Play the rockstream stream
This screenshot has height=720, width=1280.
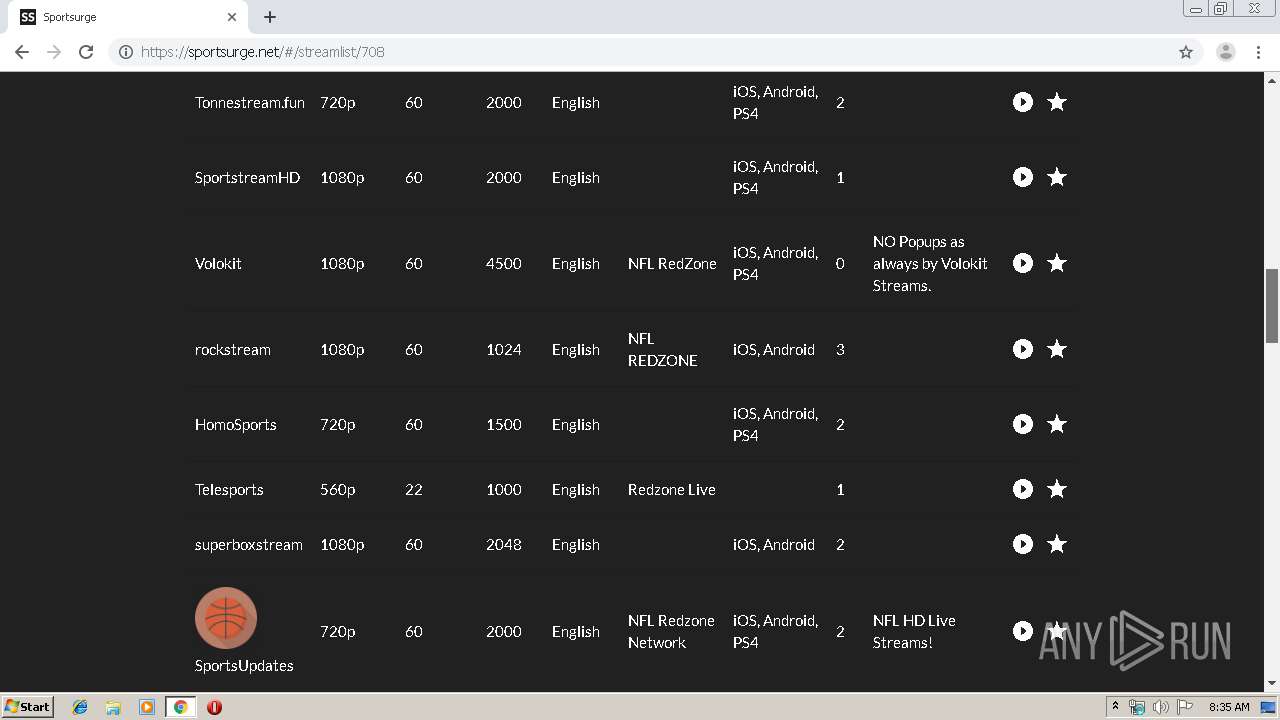pyautogui.click(x=1022, y=349)
